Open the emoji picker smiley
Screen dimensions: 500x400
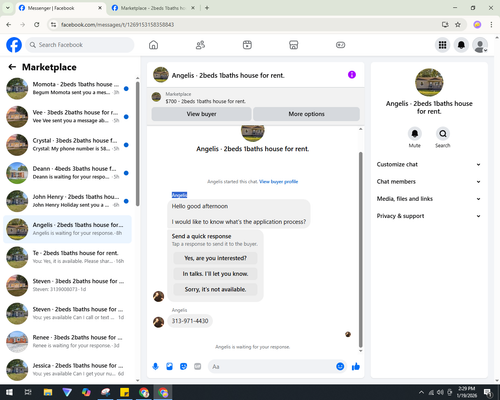point(340,367)
